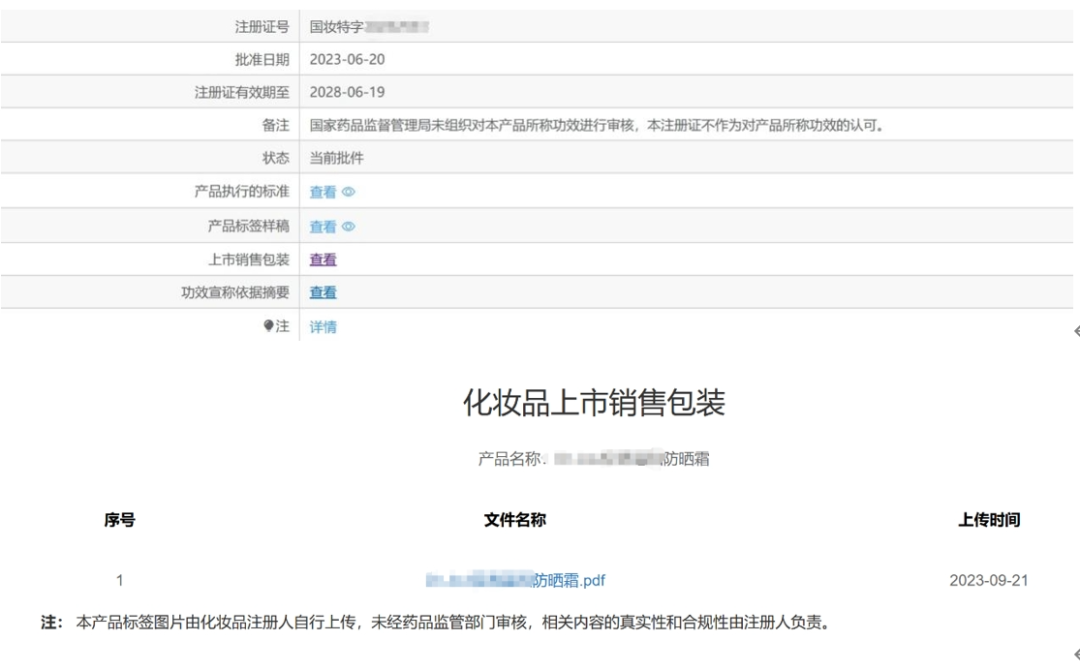Click the lightbulb icon next to 注
Screen dimensions: 1080x671
pos(269,325)
